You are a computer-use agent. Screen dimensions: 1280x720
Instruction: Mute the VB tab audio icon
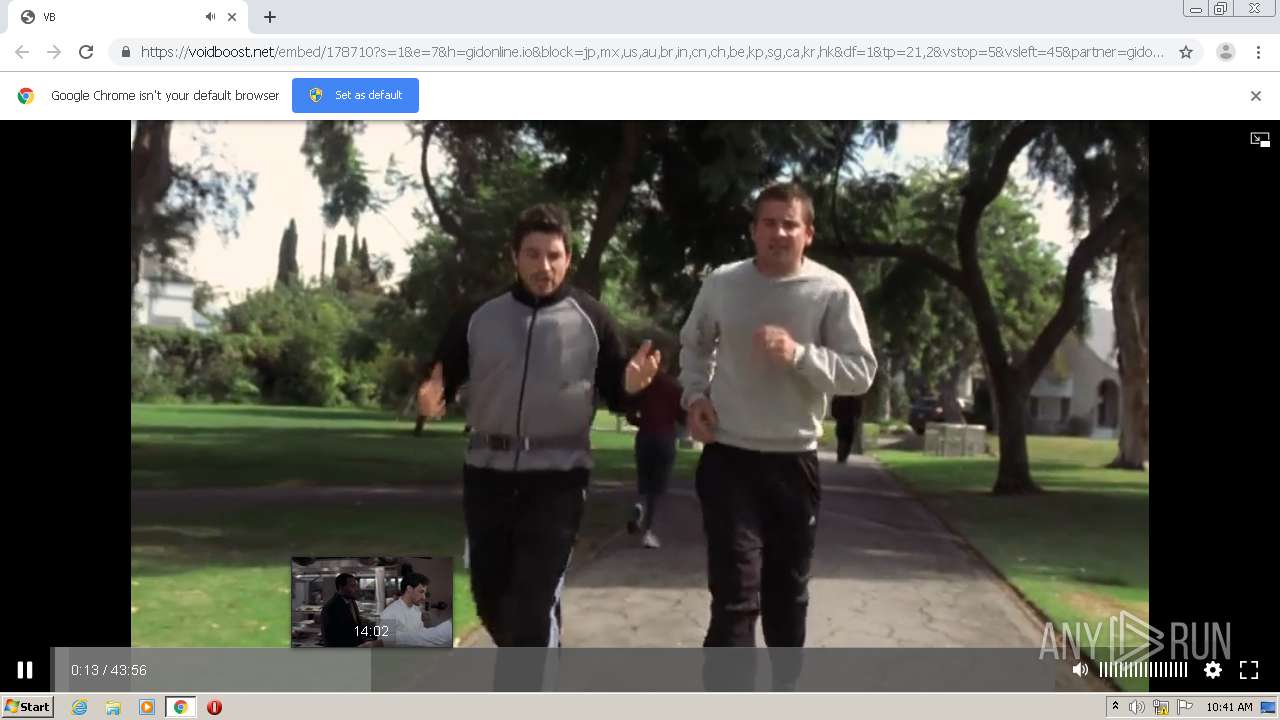[x=211, y=17]
